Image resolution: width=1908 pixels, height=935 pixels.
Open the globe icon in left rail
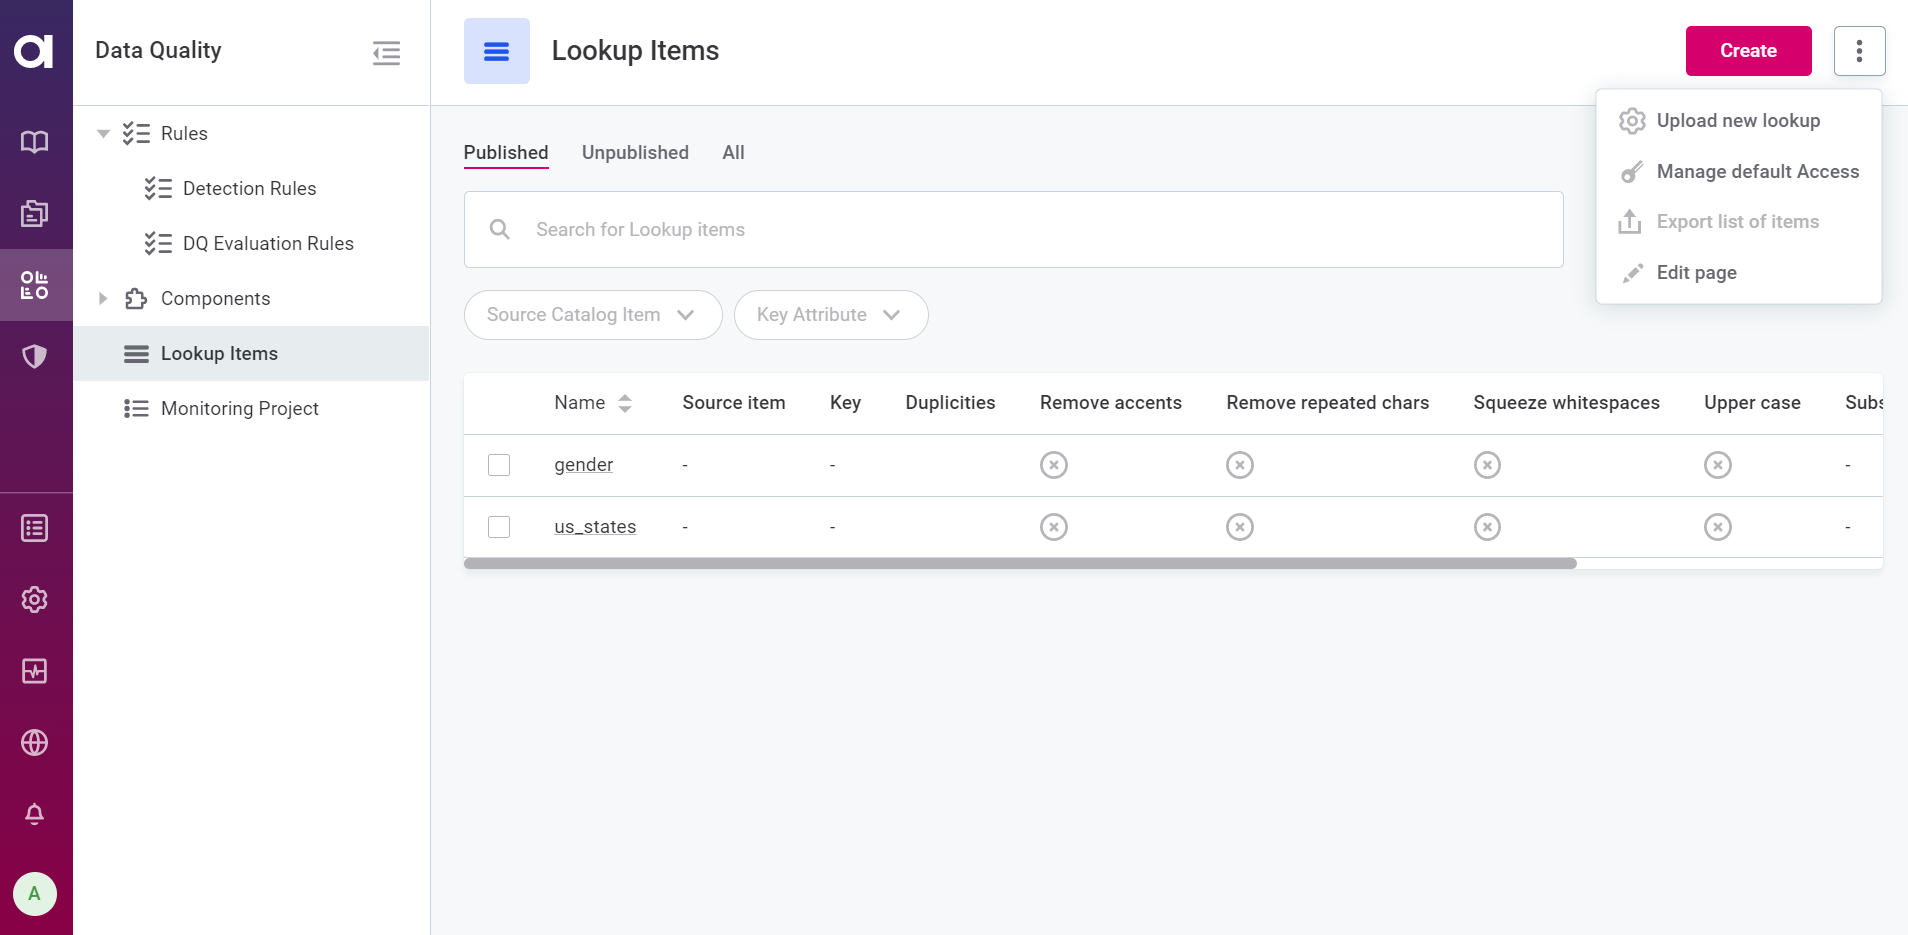tap(35, 742)
